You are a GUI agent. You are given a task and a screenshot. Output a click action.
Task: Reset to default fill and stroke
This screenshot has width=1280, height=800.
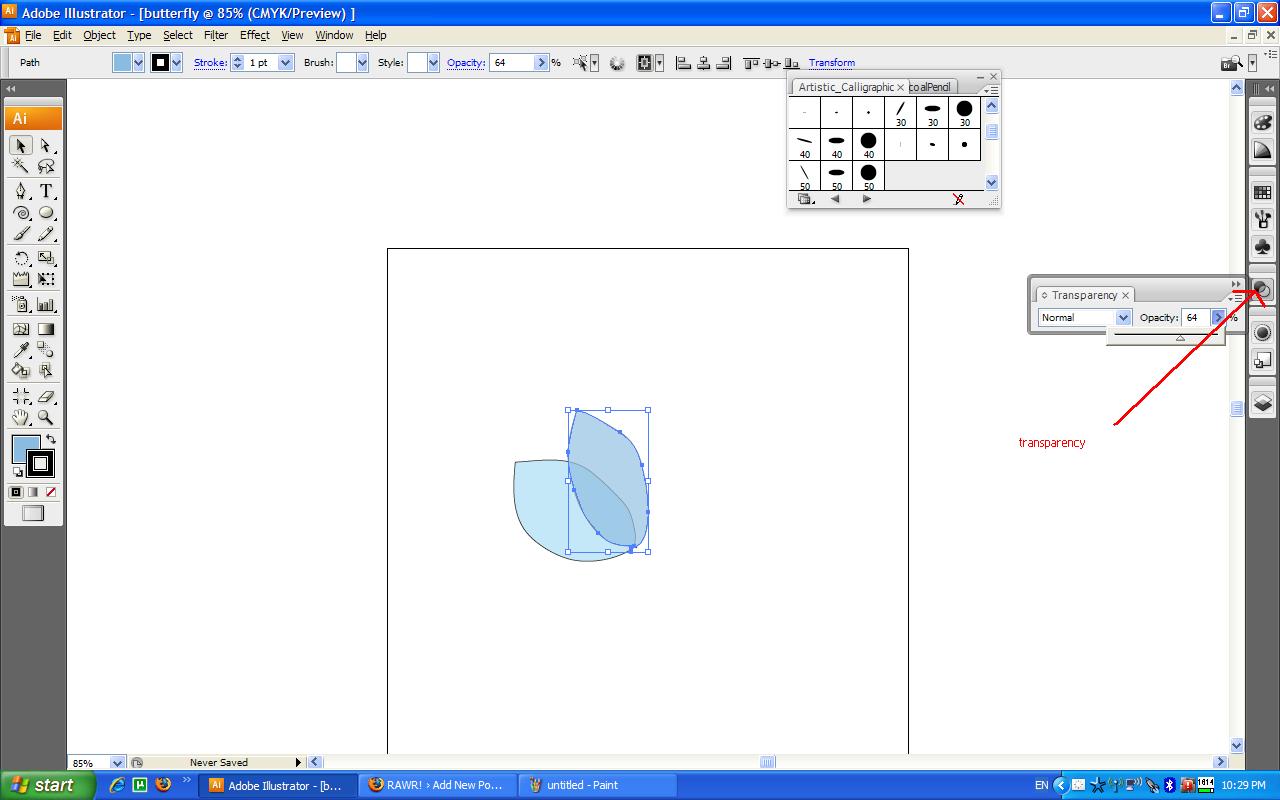(17, 472)
